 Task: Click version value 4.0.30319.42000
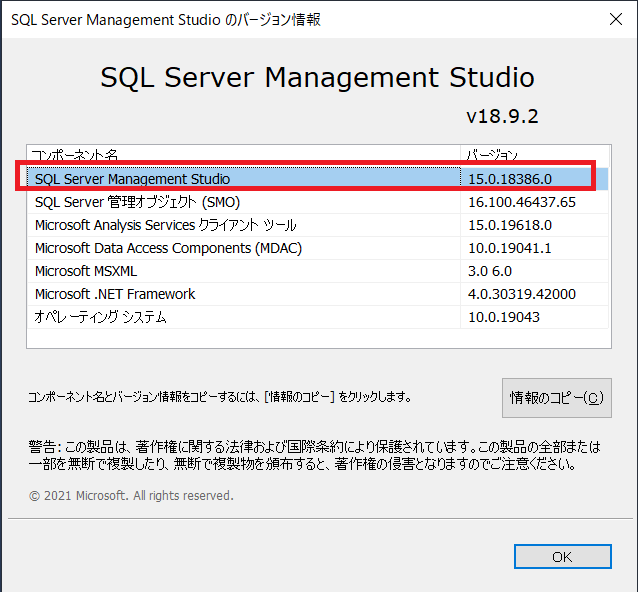tap(522, 294)
